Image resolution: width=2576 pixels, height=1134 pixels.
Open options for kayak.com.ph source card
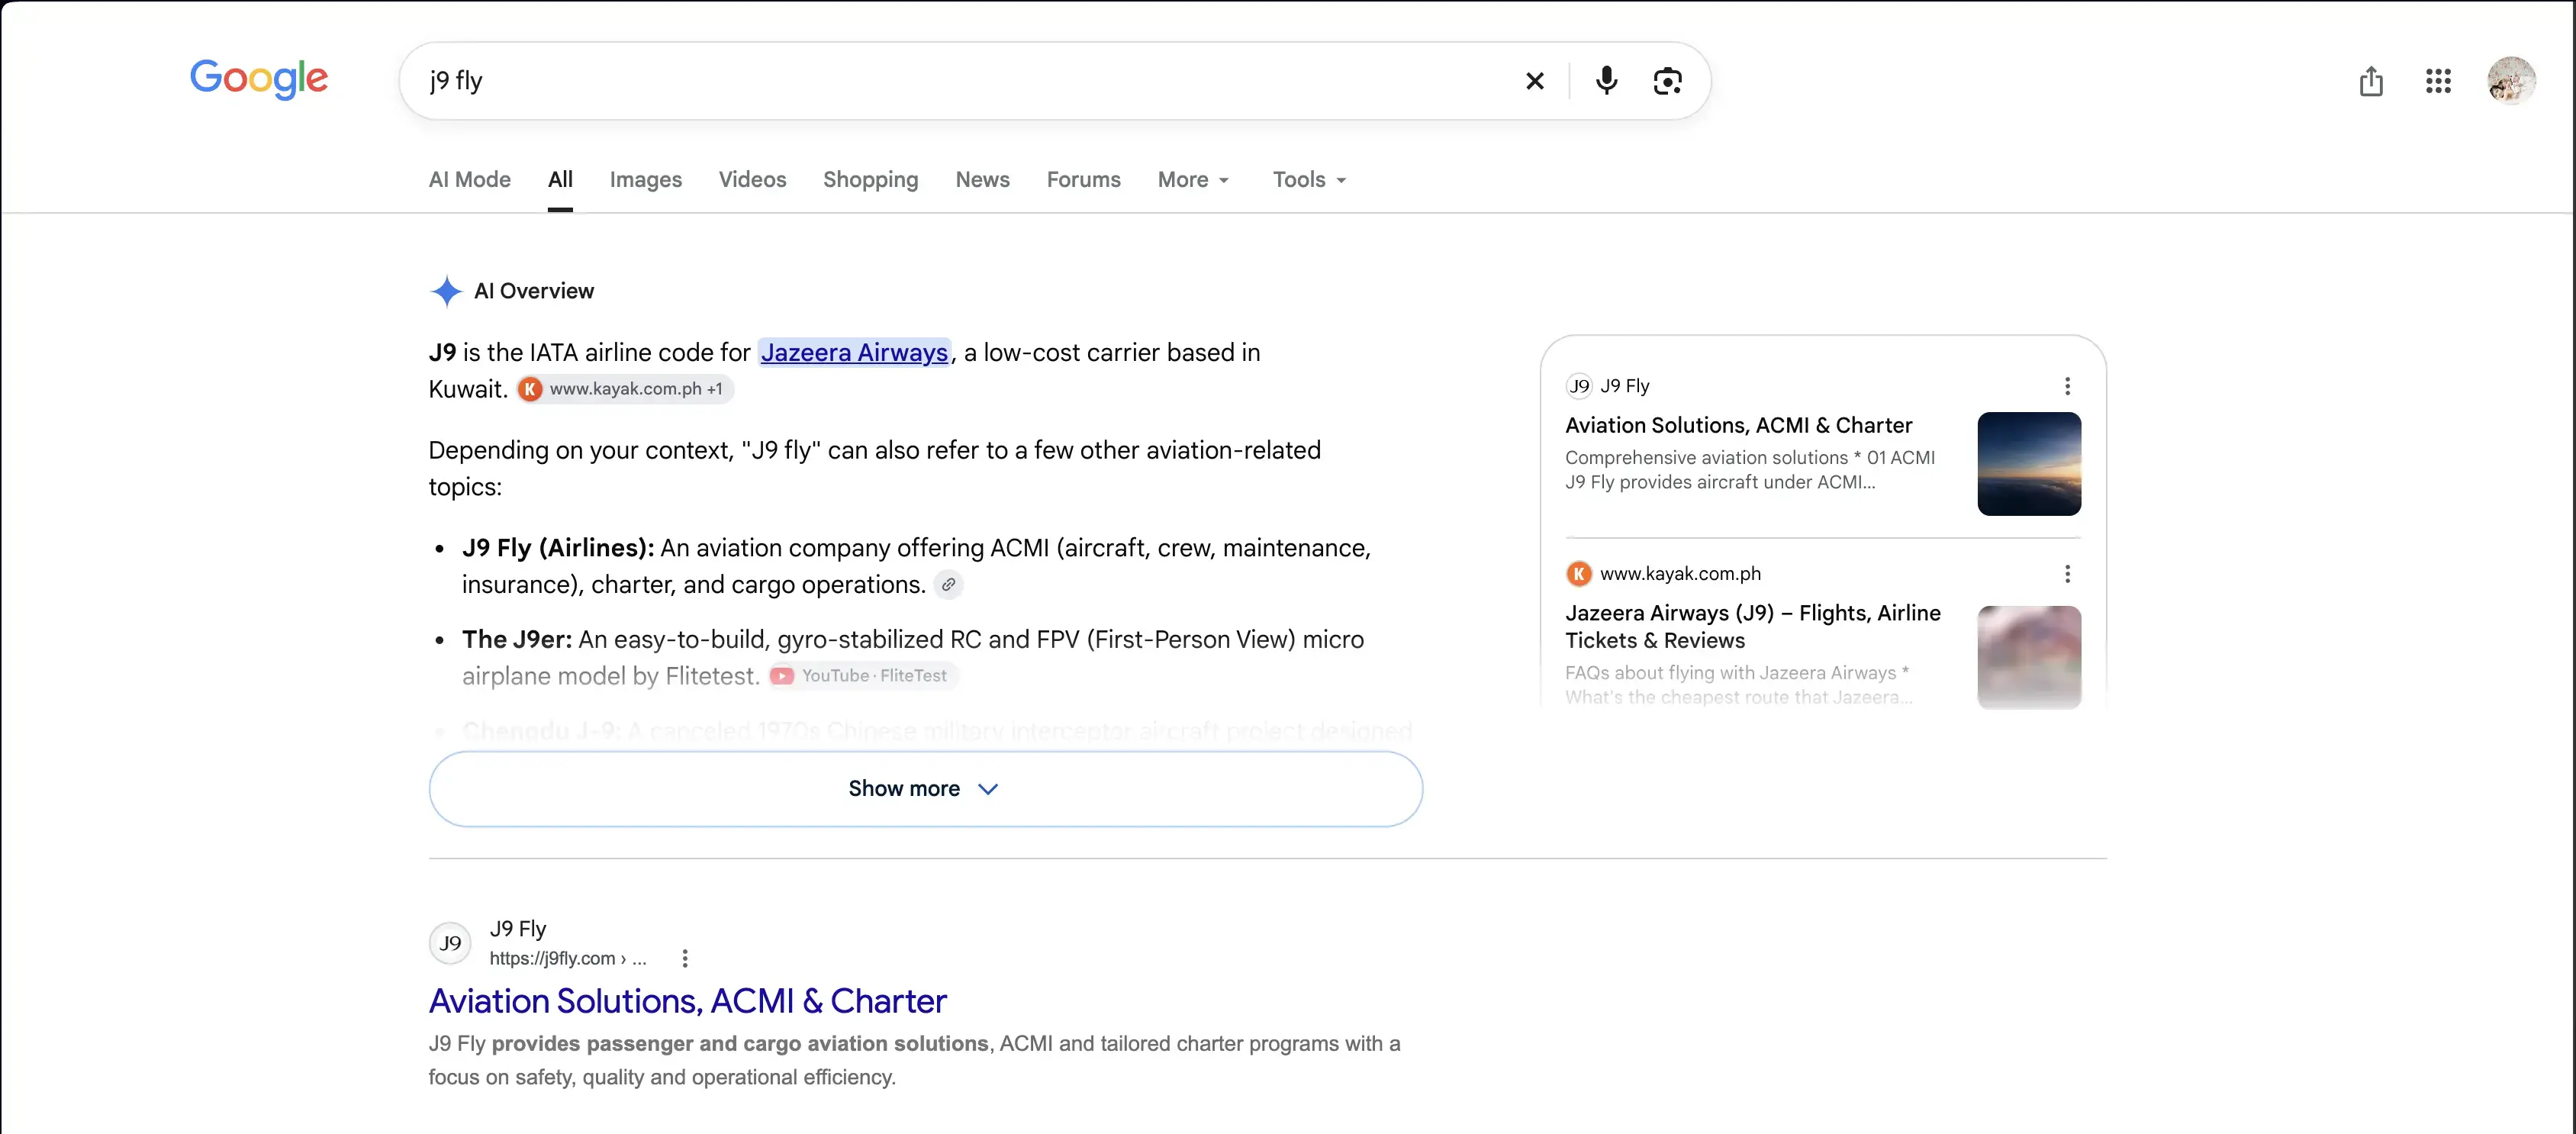pyautogui.click(x=2067, y=574)
